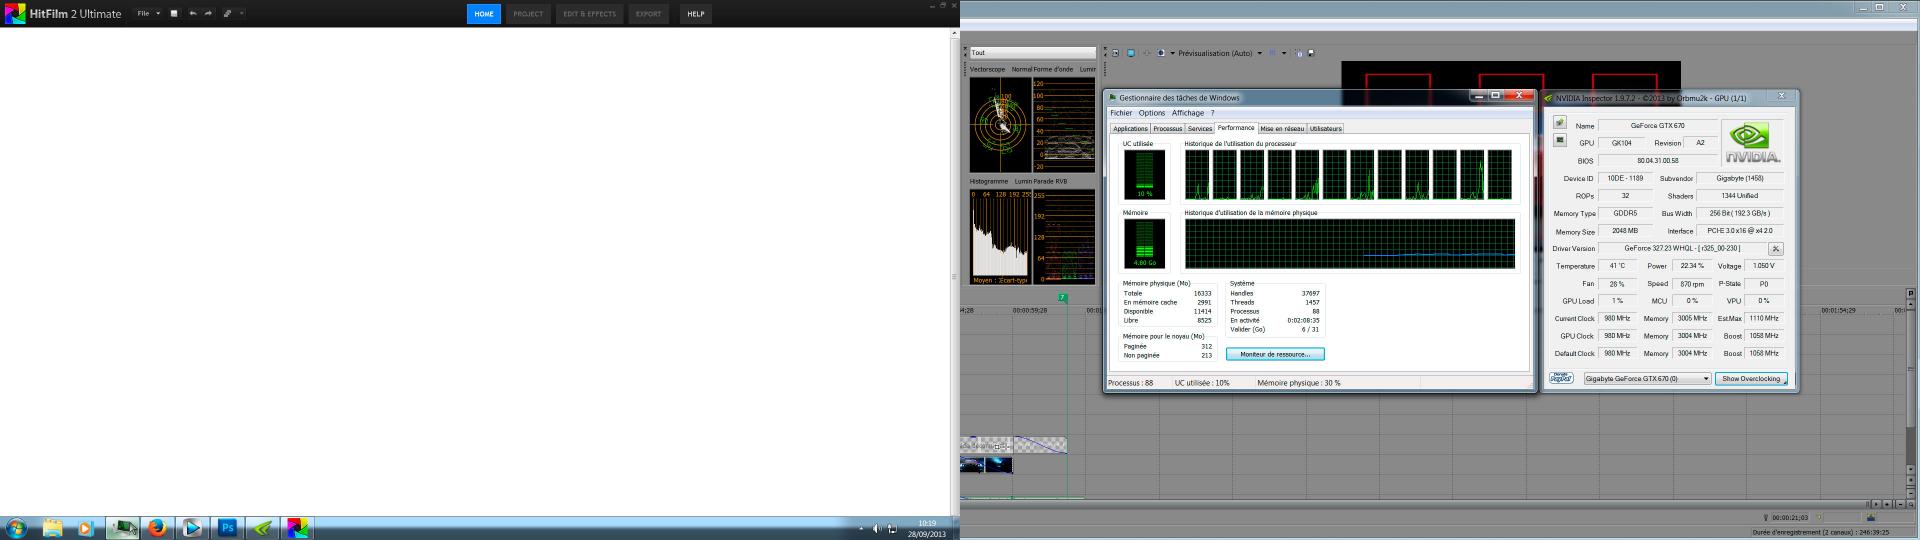Open Firefox from the taskbar
1920x540 pixels.
click(x=157, y=528)
